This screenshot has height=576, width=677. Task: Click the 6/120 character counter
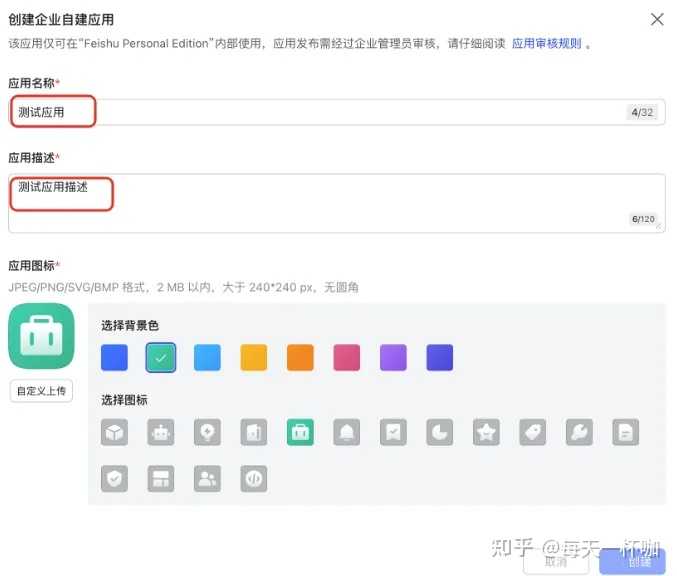pos(643,219)
